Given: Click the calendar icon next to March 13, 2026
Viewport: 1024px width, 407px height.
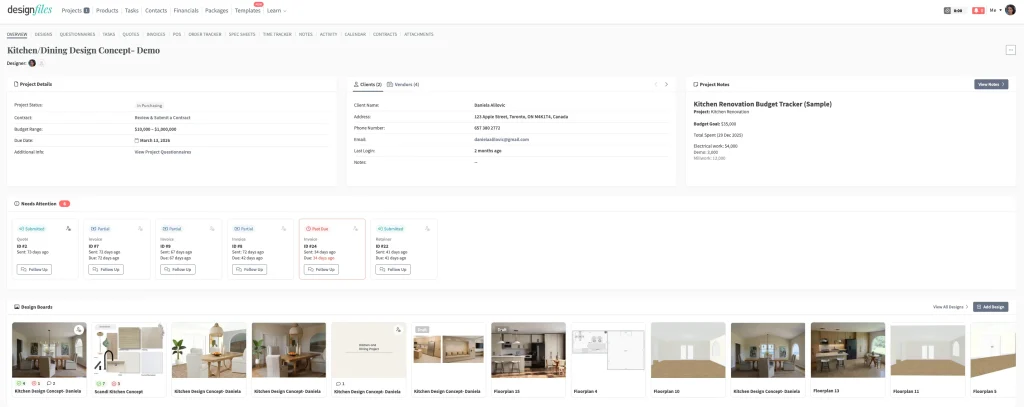Looking at the screenshot, I should (136, 140).
